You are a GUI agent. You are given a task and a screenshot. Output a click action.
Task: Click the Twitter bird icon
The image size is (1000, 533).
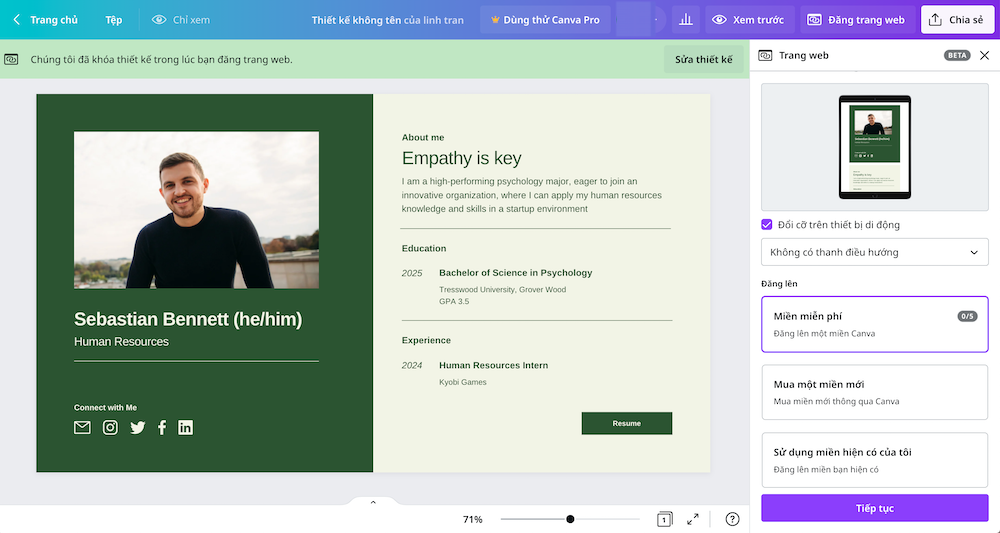[137, 428]
